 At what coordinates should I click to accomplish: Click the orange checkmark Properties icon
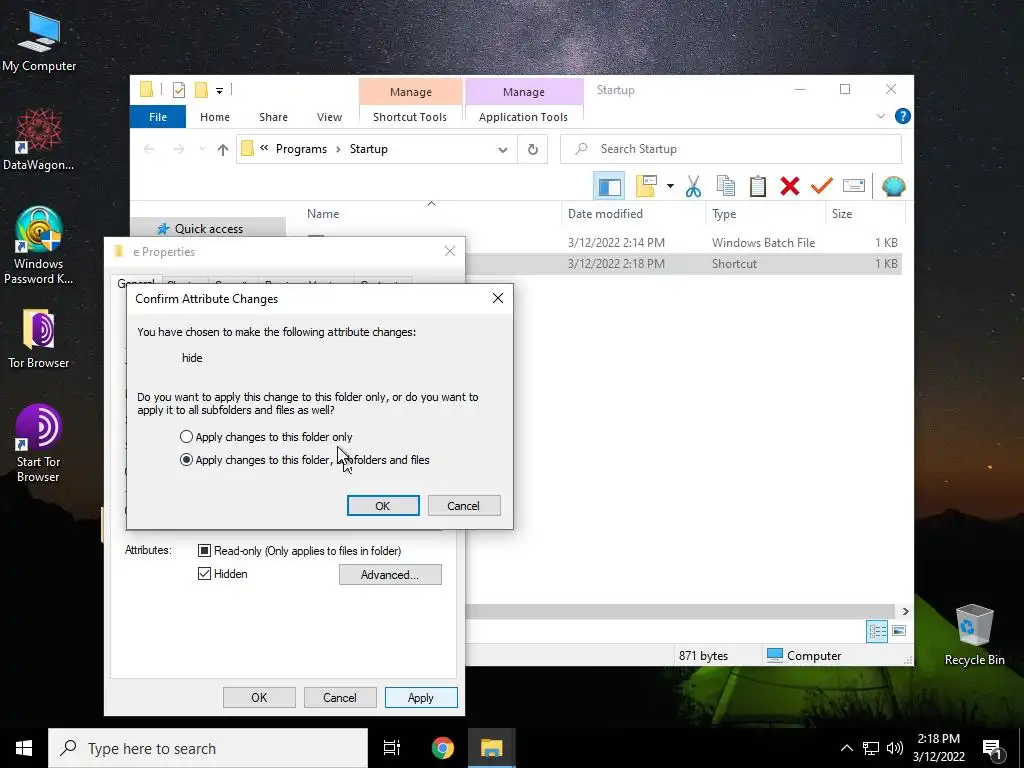pyautogui.click(x=822, y=187)
